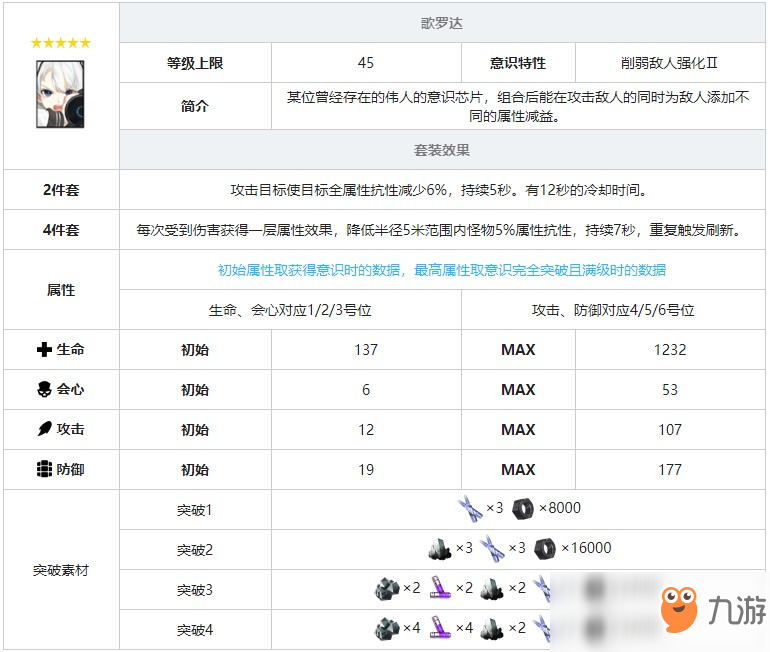770x652 pixels.
Task: Click the purple tube icon in 突破4
Action: pyautogui.click(x=440, y=628)
